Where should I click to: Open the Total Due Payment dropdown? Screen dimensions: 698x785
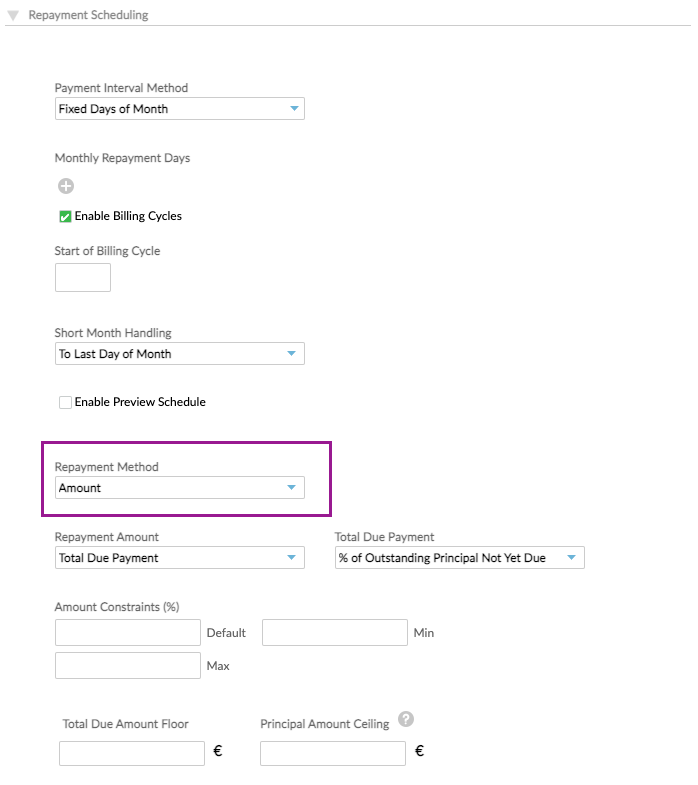[x=459, y=558]
